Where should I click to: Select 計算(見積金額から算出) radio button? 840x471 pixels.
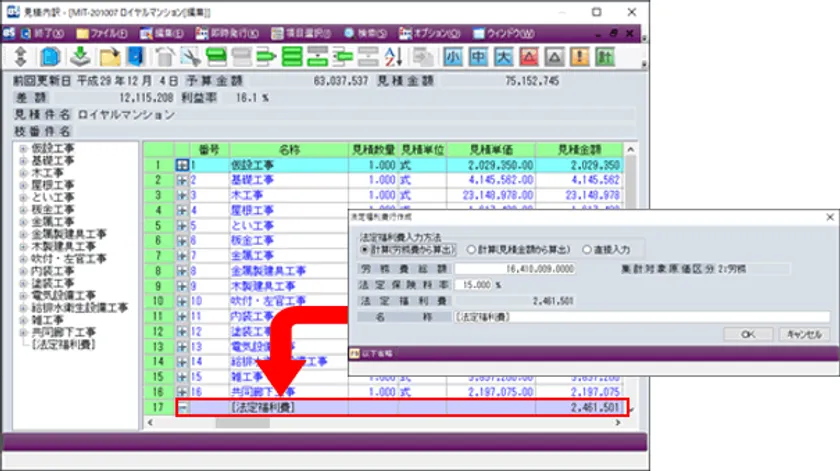pyautogui.click(x=471, y=249)
